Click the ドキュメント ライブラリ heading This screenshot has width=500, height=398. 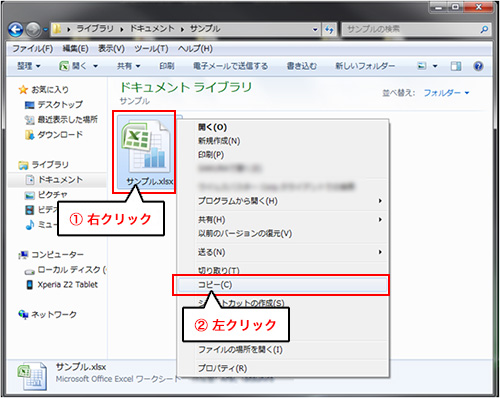[186, 87]
